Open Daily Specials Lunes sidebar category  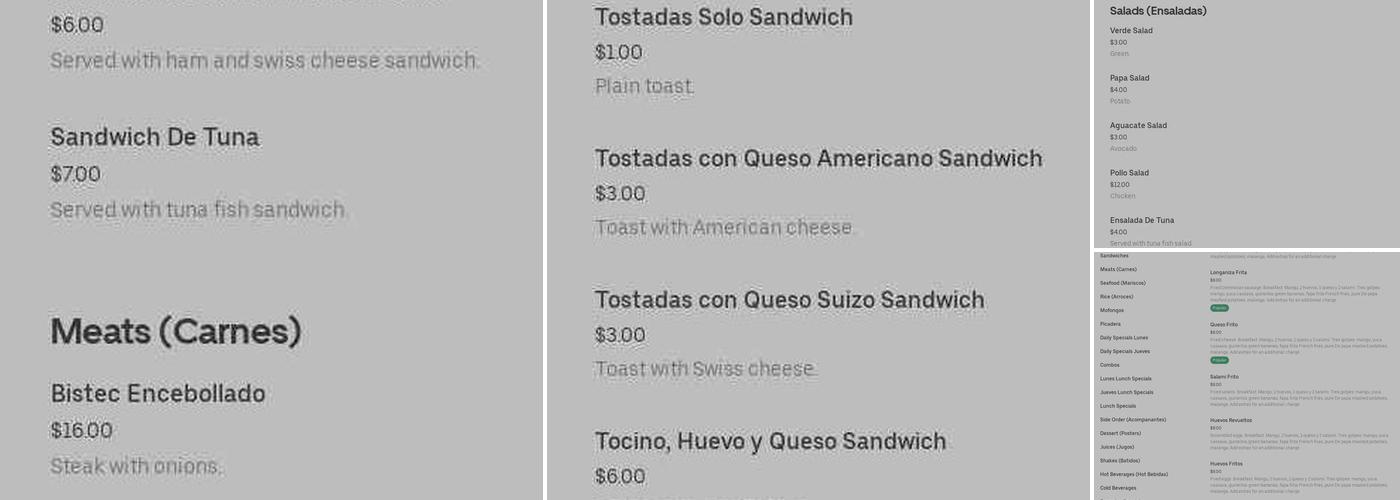tap(1124, 338)
